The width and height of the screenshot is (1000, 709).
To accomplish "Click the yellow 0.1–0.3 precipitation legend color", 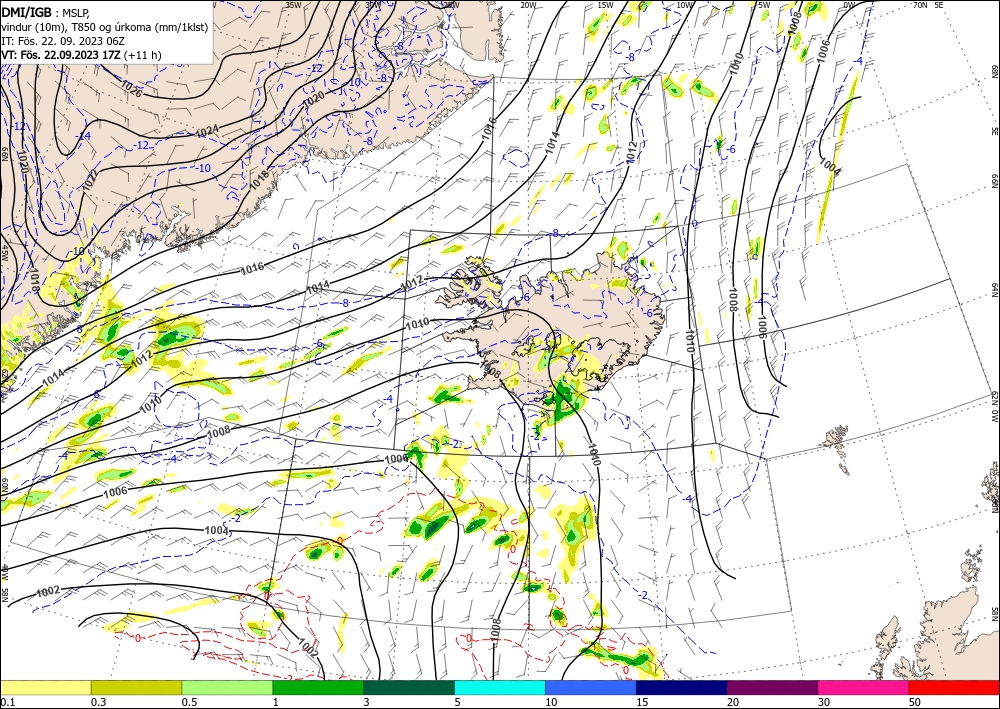I will click(45, 687).
